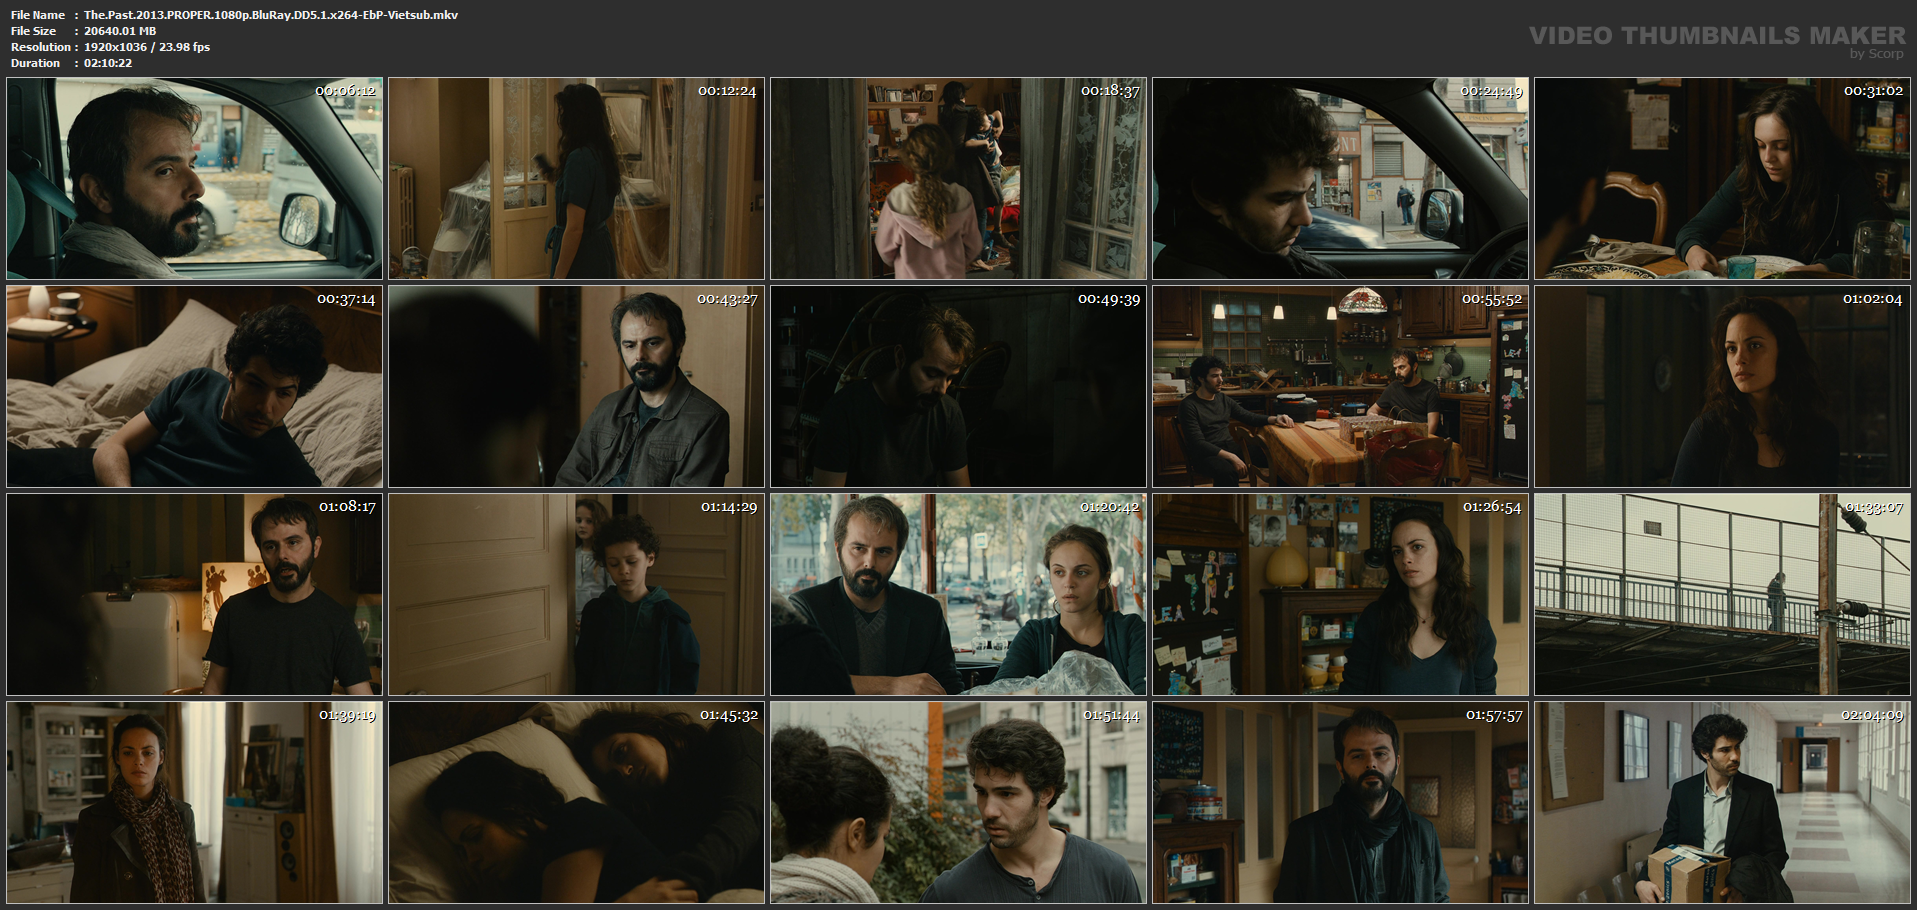View the frame stamped 01:08:17
Image resolution: width=1917 pixels, height=910 pixels.
pos(194,595)
